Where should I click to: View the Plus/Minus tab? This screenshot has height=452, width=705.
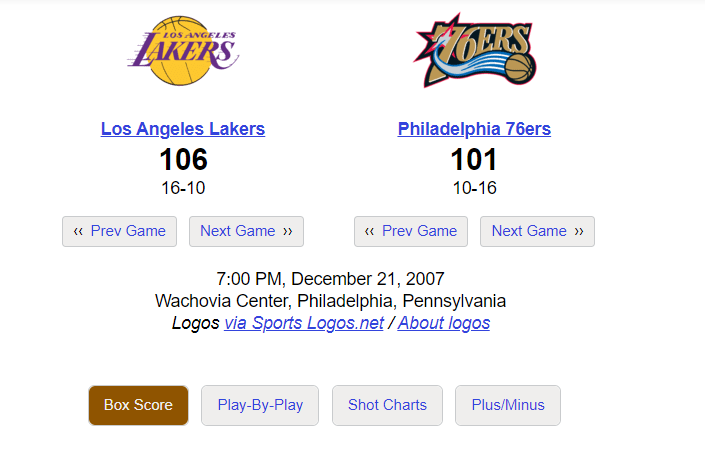[508, 405]
